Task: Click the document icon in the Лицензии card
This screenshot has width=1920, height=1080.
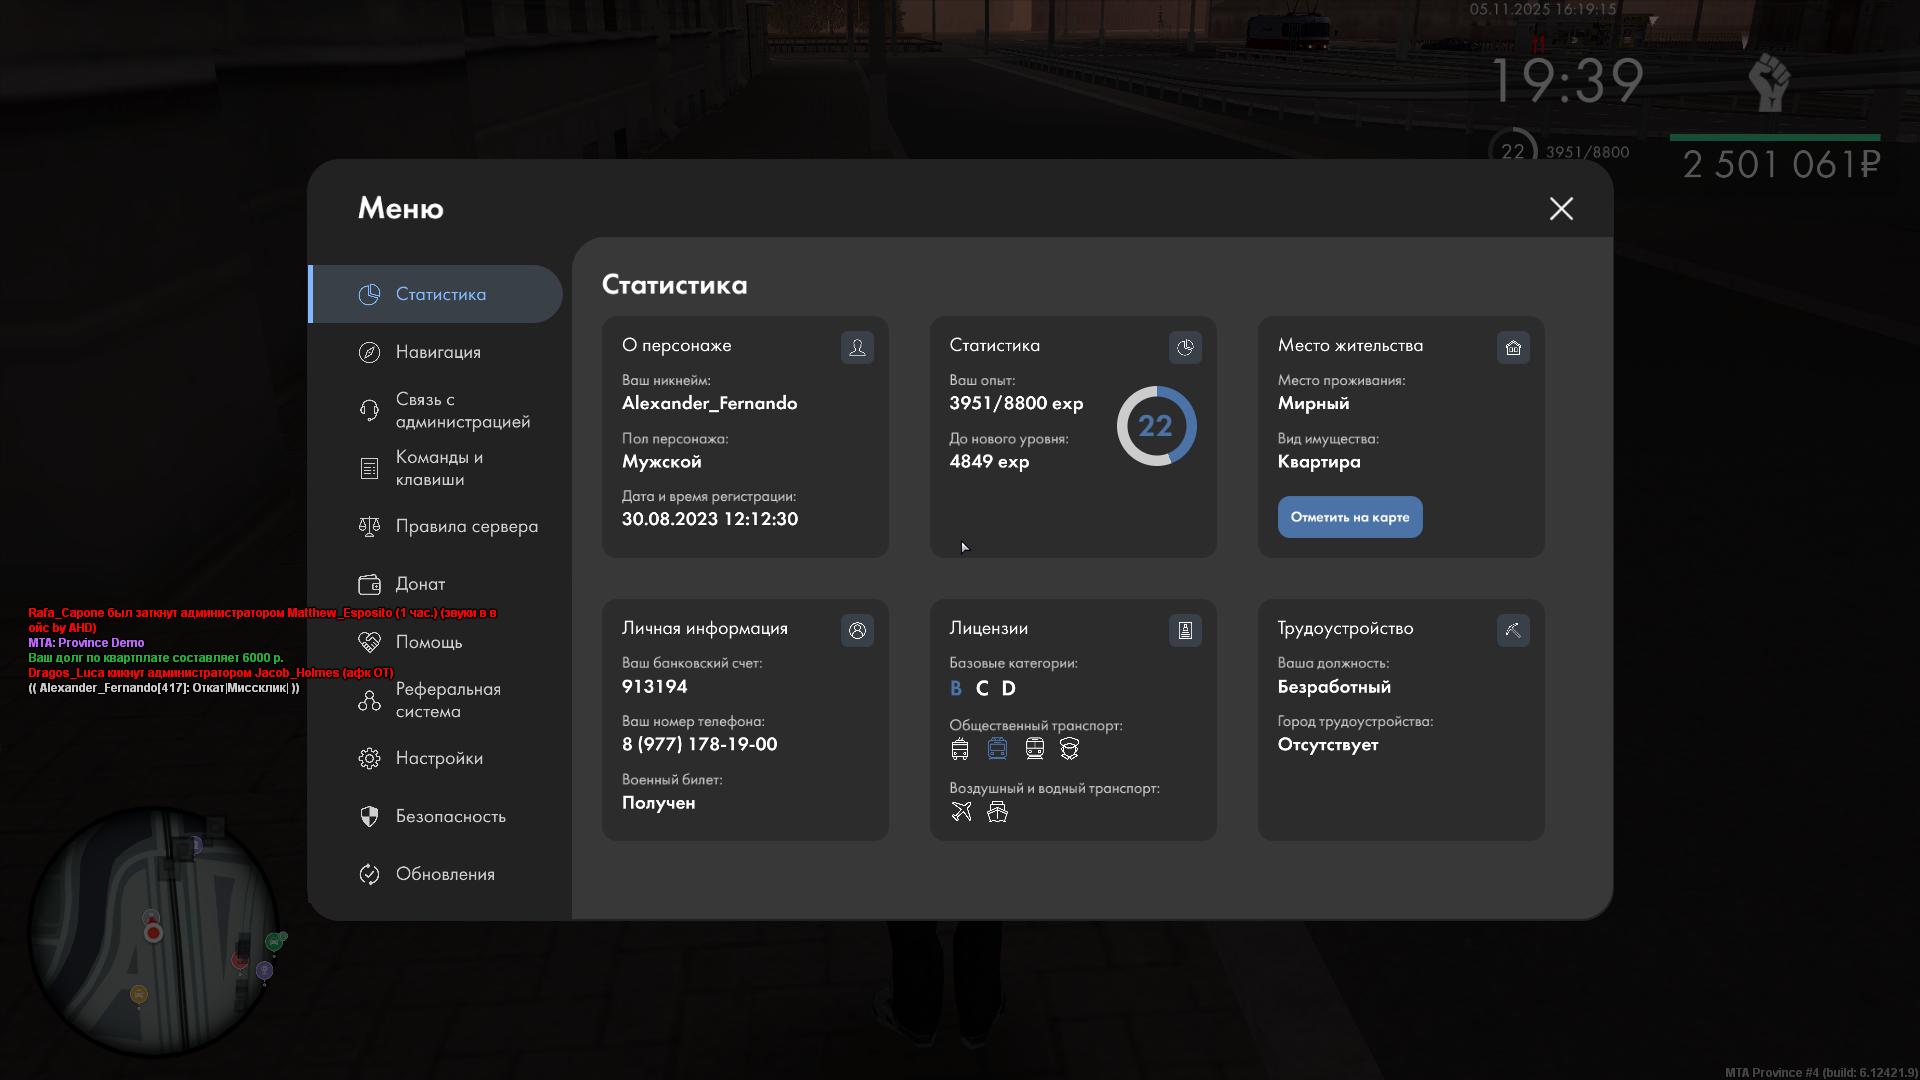Action: click(1185, 630)
